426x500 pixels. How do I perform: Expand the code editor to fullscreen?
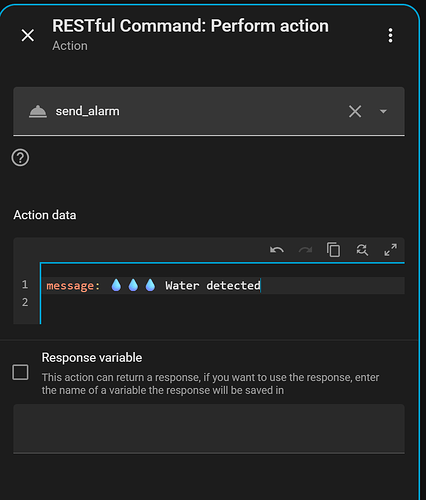click(390, 250)
